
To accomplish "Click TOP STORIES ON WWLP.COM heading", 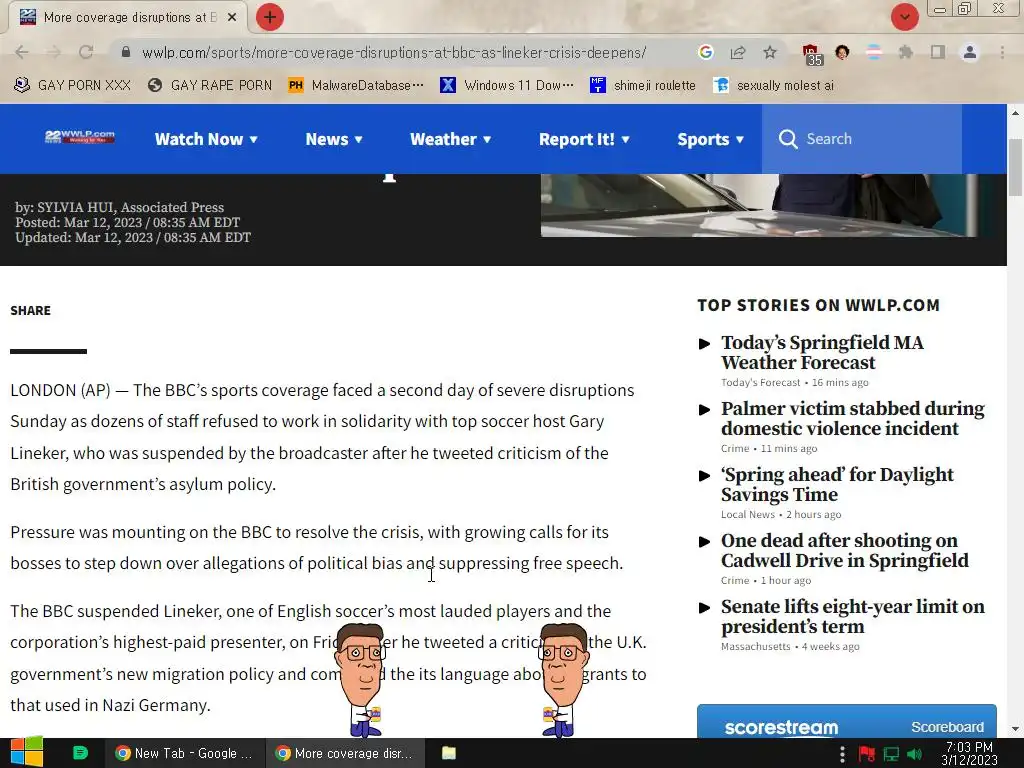I will pyautogui.click(x=818, y=305).
